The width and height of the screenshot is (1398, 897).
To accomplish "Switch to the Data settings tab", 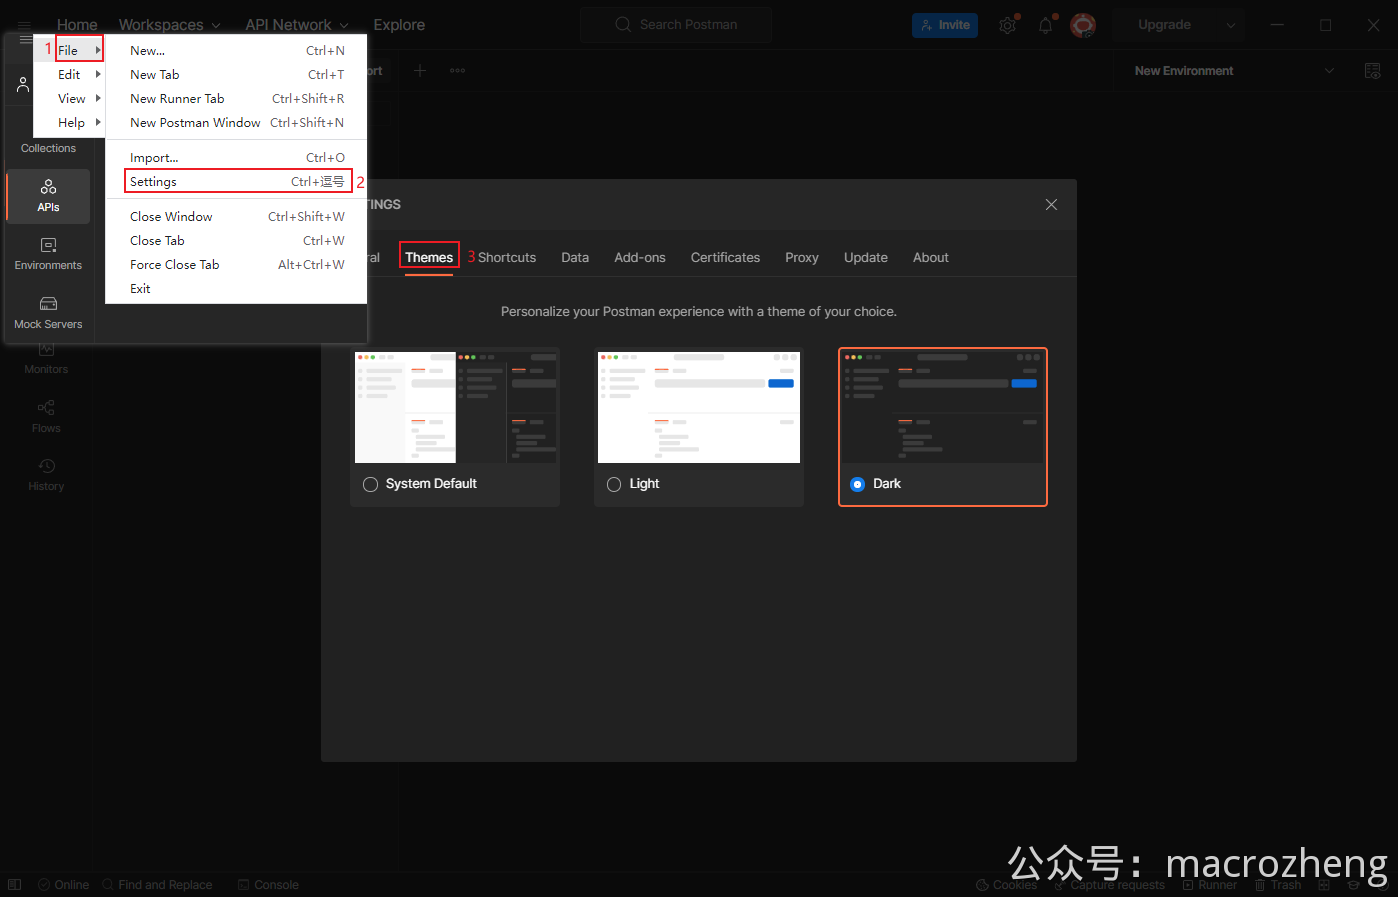I will pyautogui.click(x=575, y=257).
